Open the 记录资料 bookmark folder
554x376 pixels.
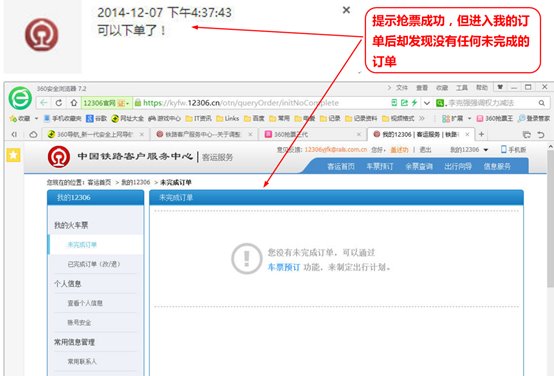pyautogui.click(x=361, y=118)
